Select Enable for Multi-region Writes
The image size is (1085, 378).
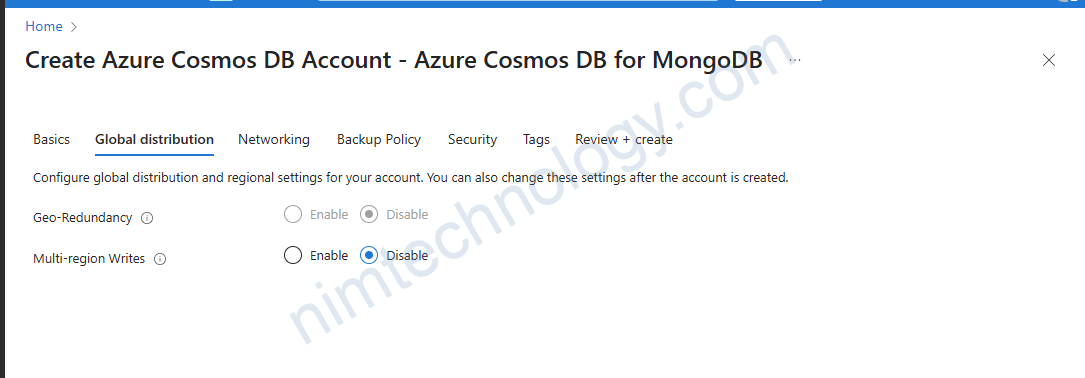point(293,255)
